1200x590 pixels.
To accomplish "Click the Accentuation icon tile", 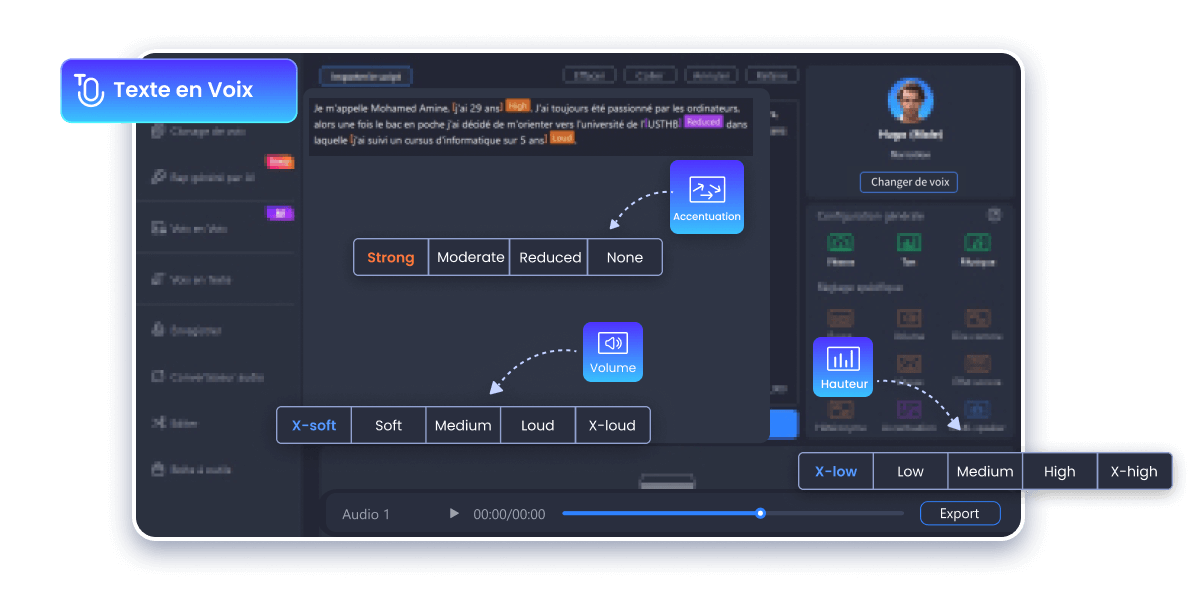I will click(706, 196).
